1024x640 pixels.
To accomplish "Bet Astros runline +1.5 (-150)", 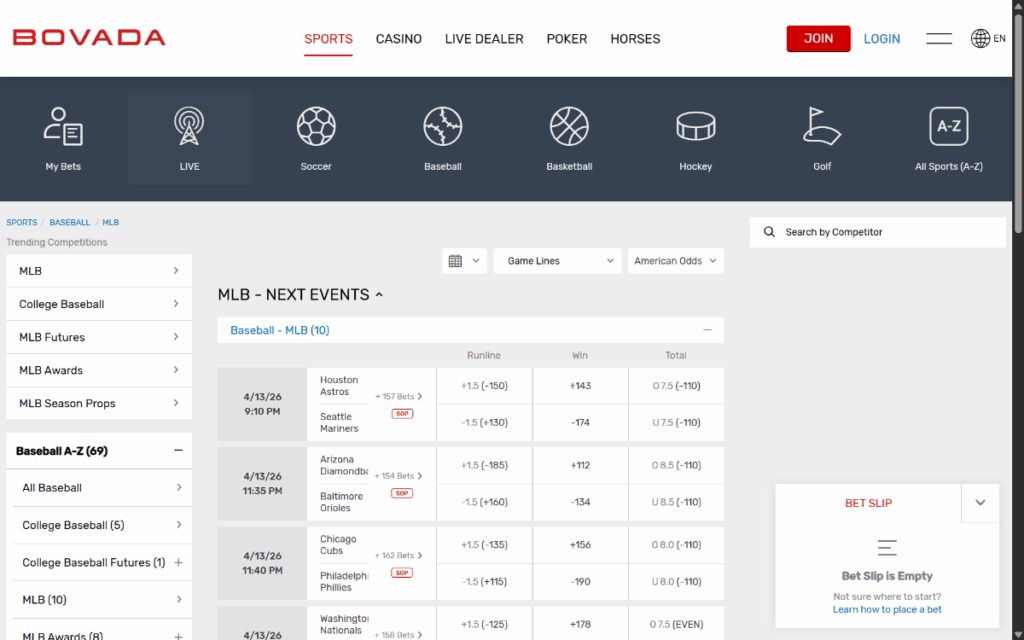I will 484,386.
